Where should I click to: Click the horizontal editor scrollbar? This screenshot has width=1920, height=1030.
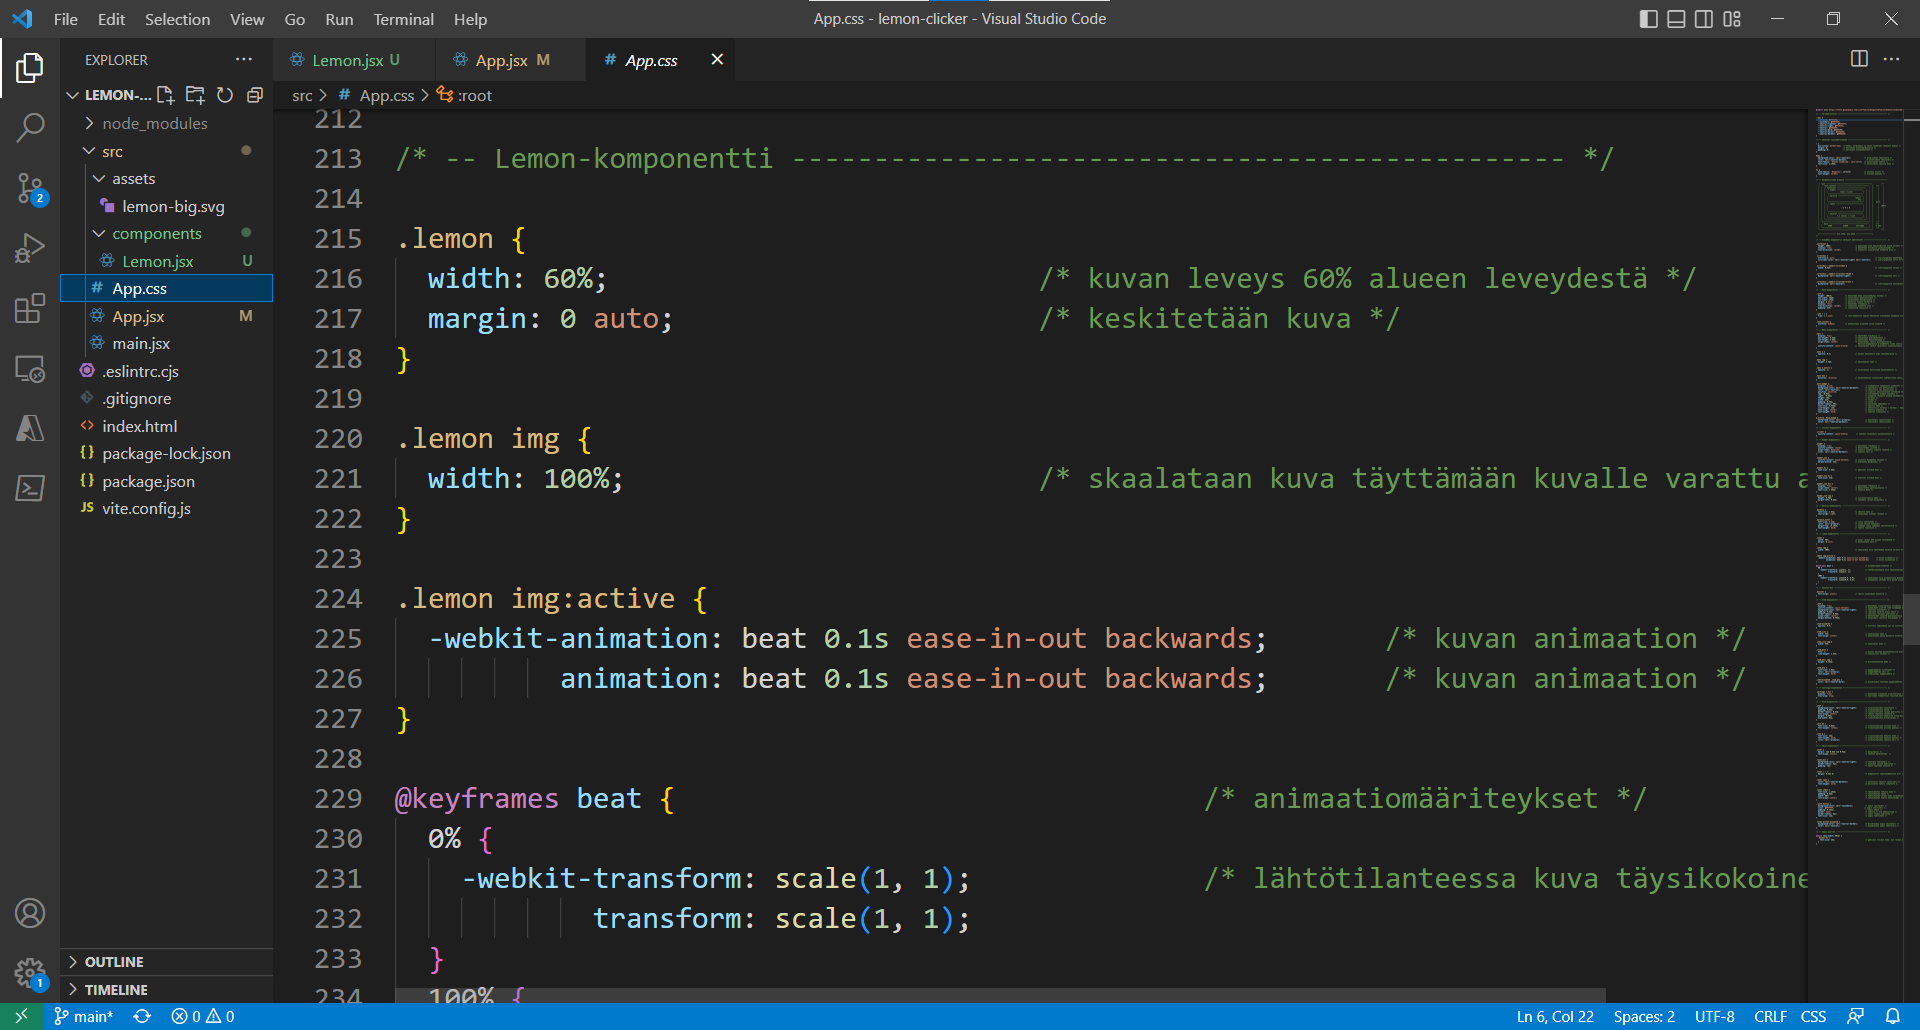tap(1000, 995)
